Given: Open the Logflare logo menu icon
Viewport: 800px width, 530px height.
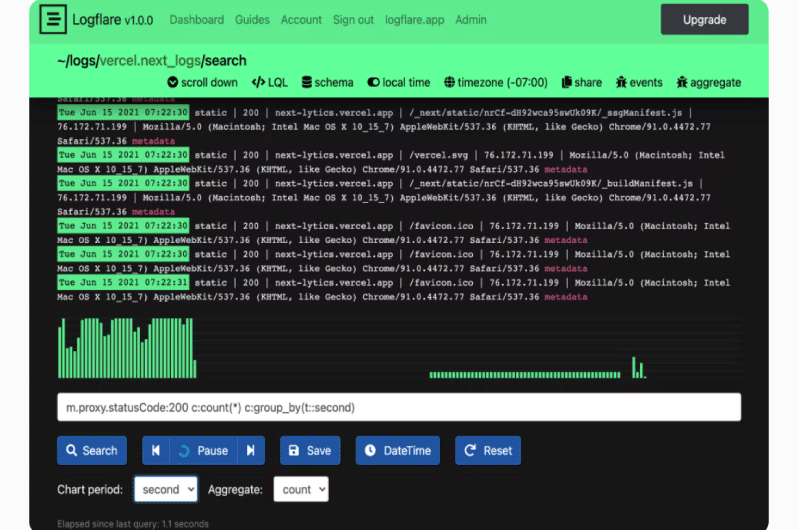Looking at the screenshot, I should coord(53,19).
